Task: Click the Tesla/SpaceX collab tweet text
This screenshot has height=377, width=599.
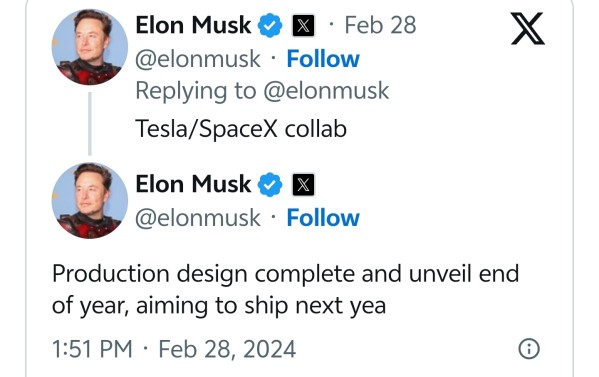Action: [x=241, y=129]
